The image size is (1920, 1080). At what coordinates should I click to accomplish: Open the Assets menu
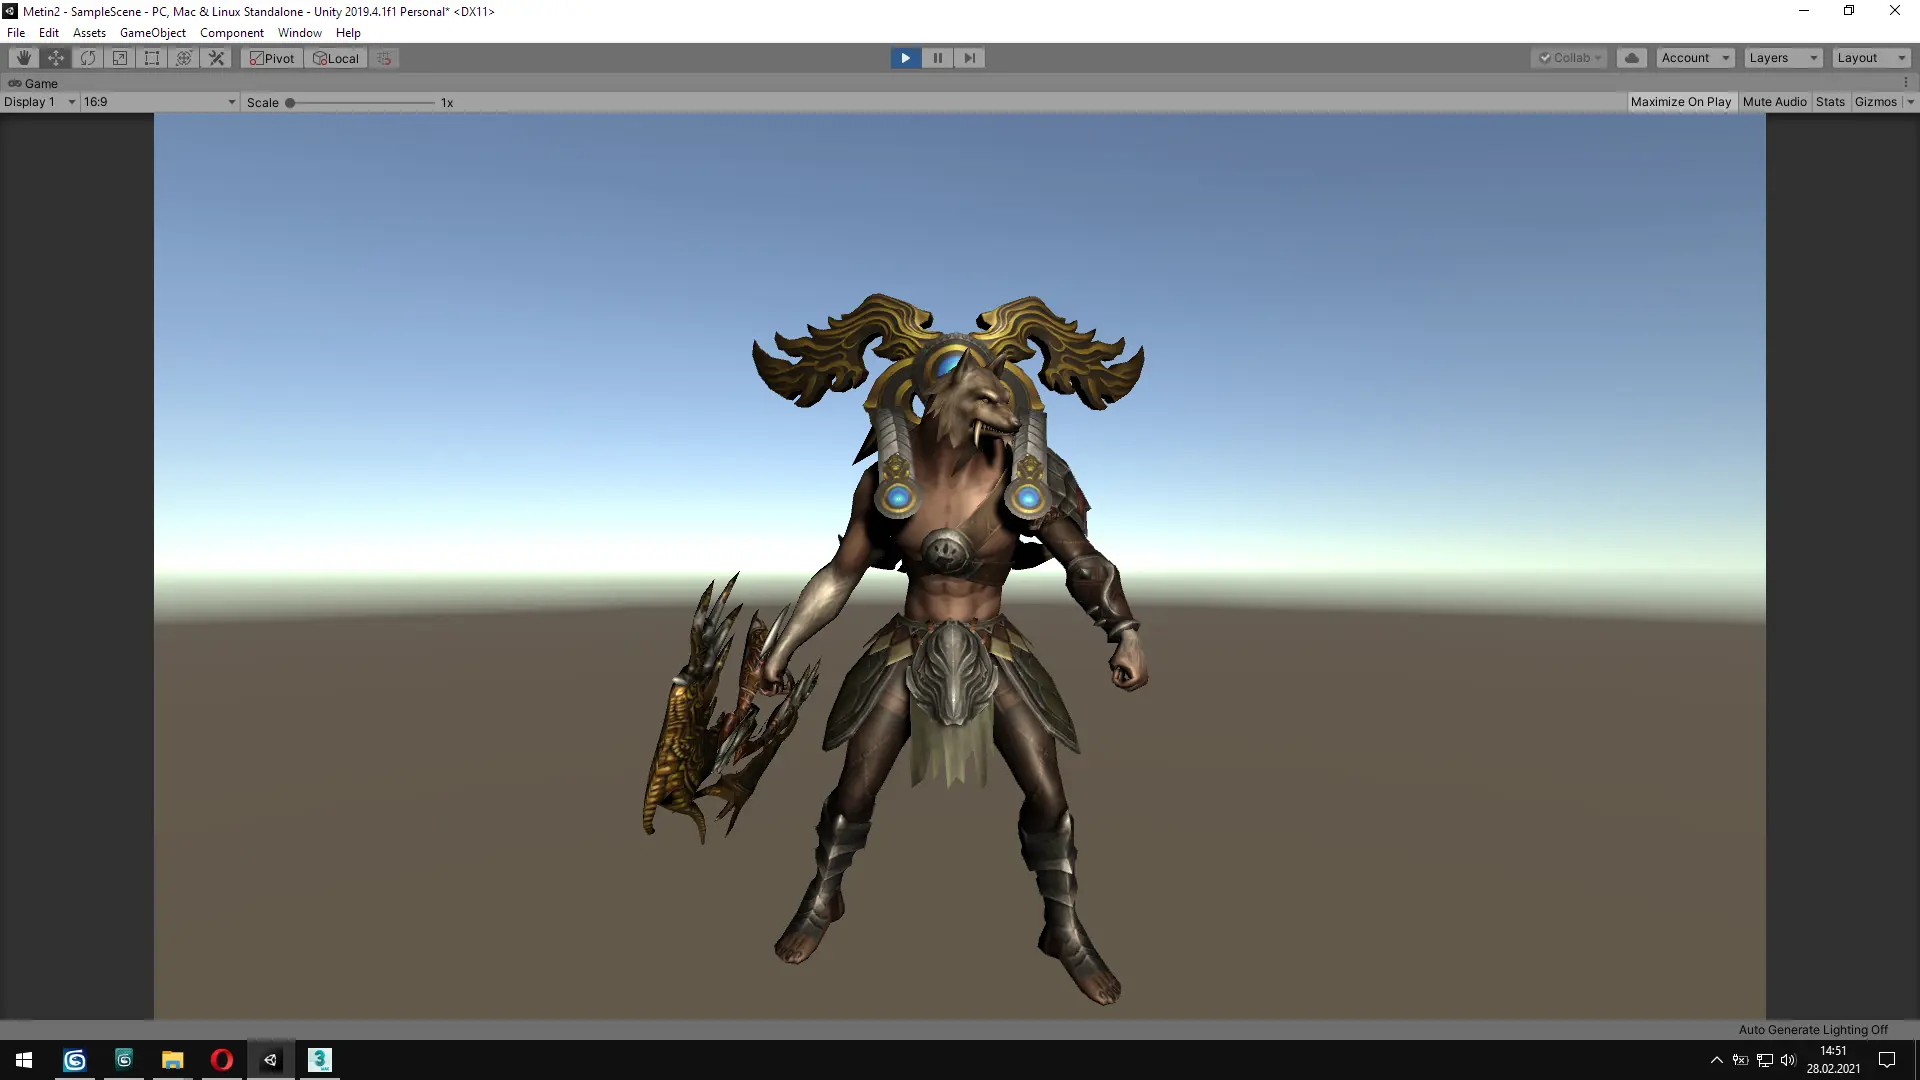click(x=89, y=33)
